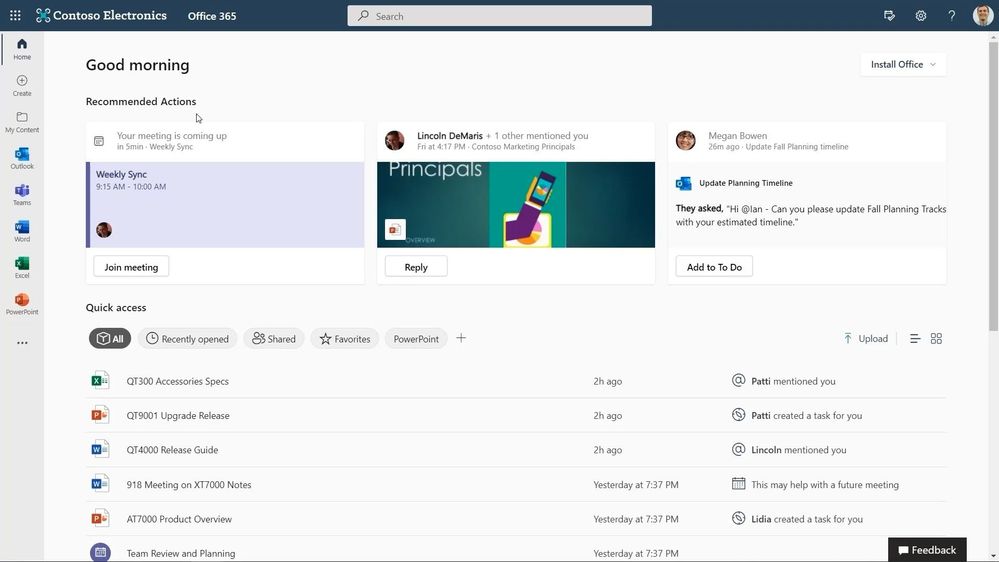The width and height of the screenshot is (999, 562).
Task: Open the app launcher waffle icon
Action: [x=15, y=15]
